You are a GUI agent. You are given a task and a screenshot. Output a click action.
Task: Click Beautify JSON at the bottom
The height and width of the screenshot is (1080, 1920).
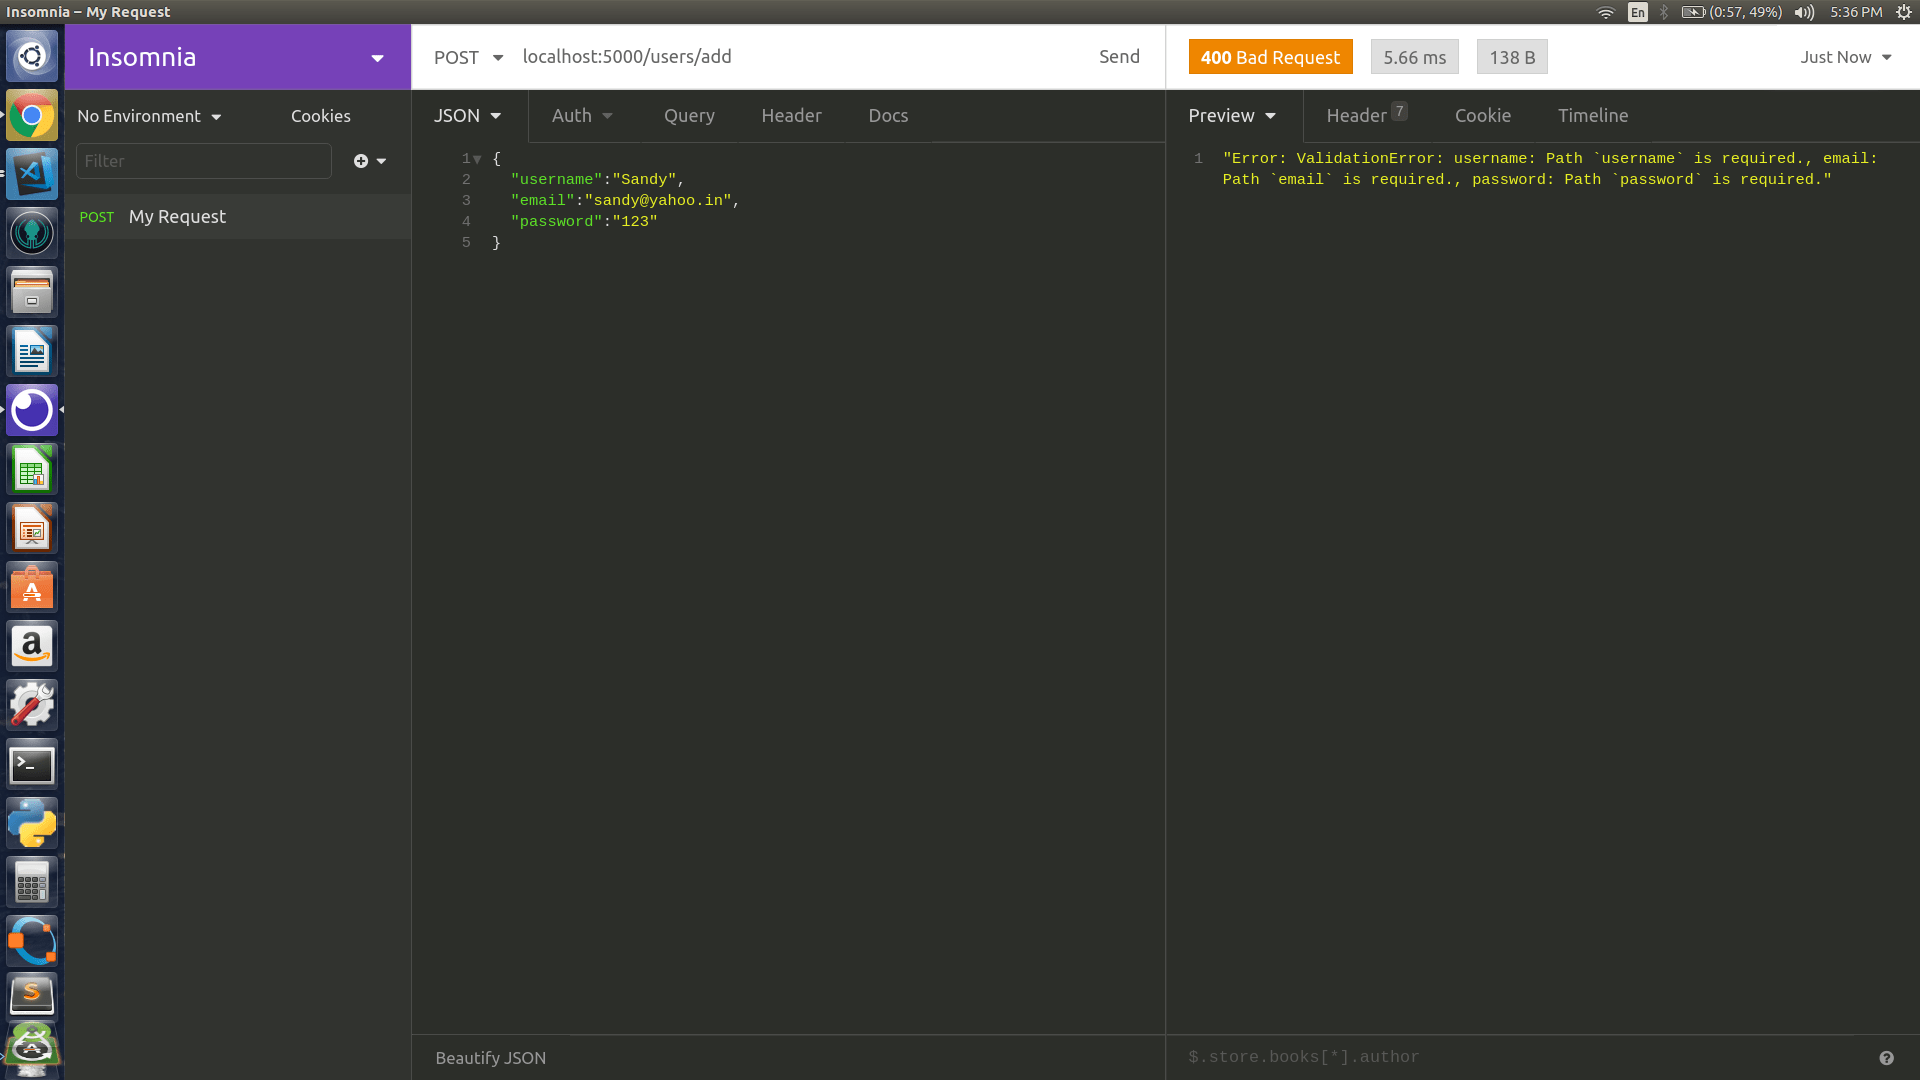490,1057
